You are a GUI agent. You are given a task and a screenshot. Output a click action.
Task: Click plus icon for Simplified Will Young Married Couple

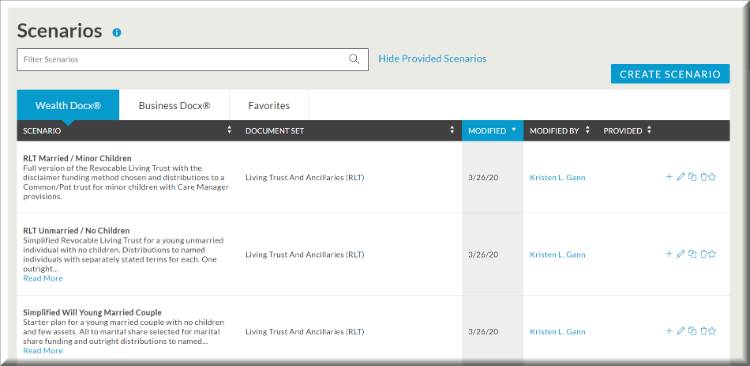point(669,331)
